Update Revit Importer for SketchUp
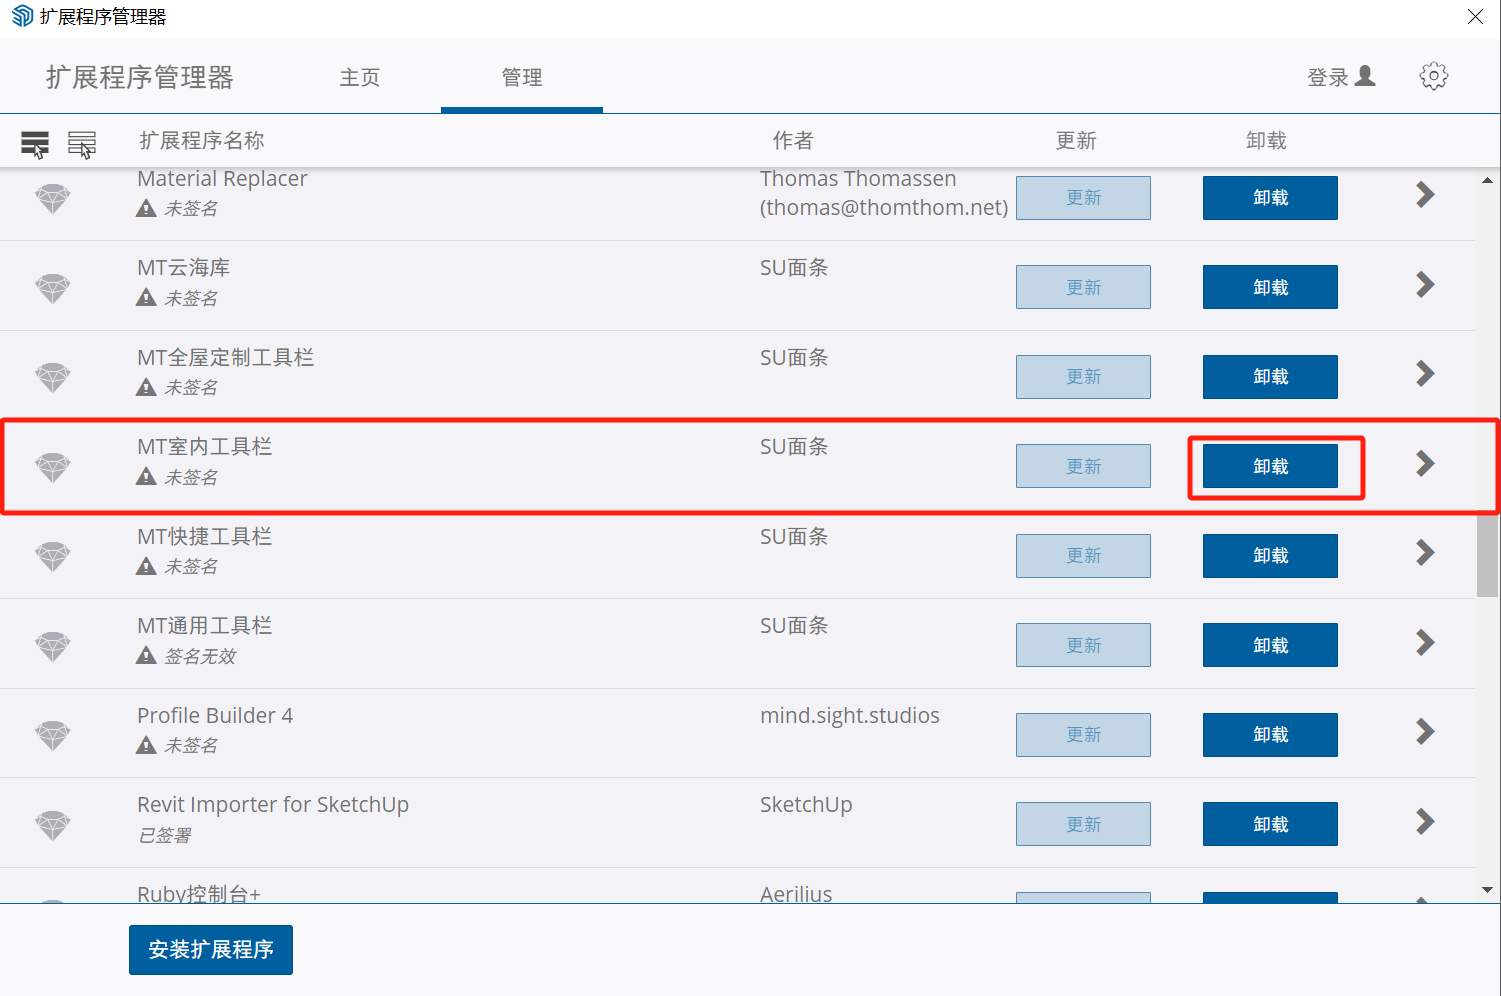This screenshot has width=1501, height=996. click(x=1083, y=824)
